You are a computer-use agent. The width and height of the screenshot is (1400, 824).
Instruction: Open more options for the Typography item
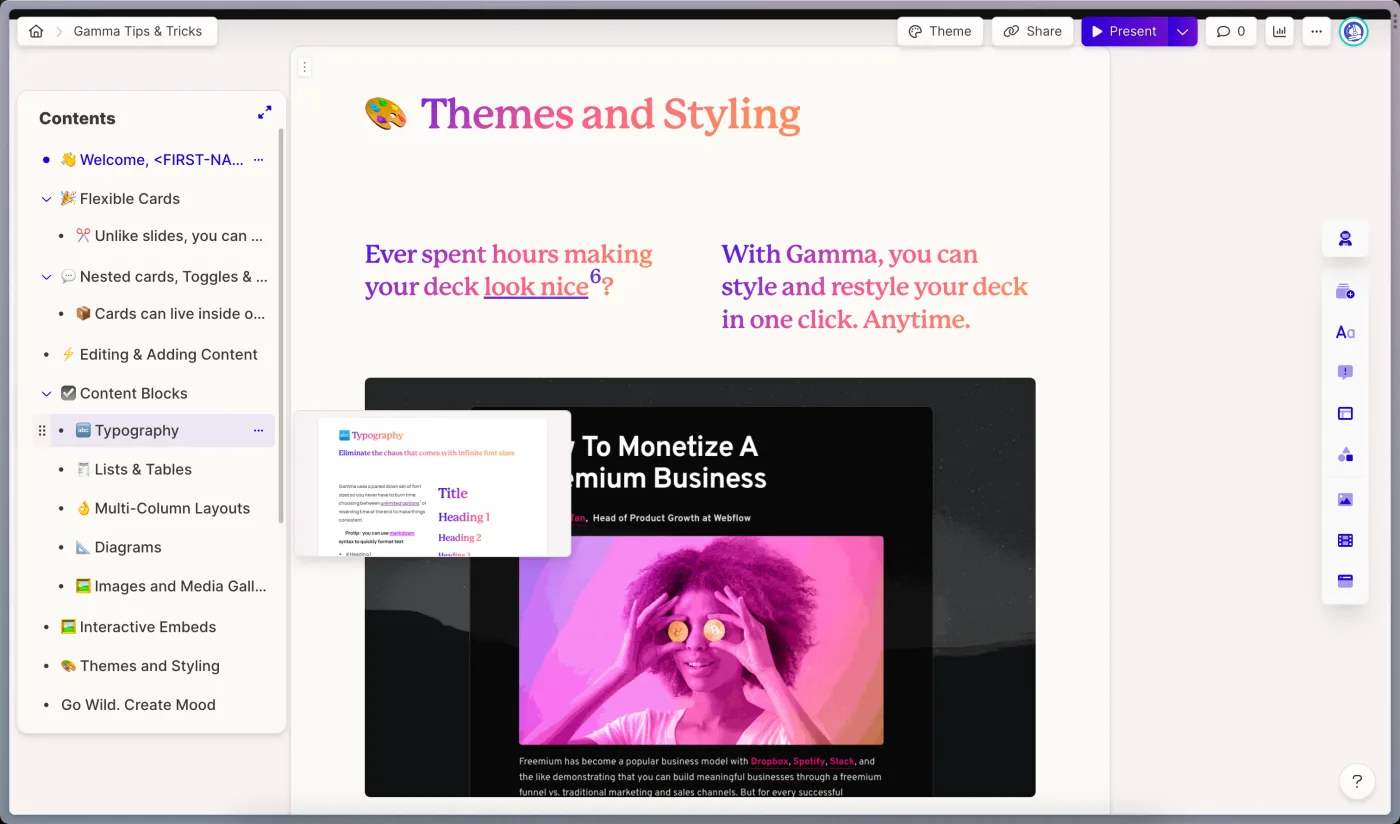258,431
